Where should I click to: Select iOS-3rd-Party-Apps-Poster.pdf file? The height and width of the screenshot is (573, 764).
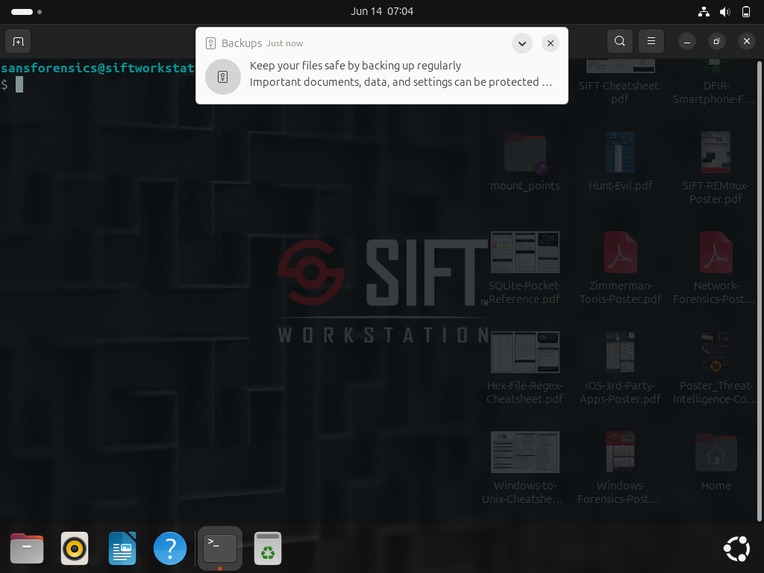(x=620, y=368)
